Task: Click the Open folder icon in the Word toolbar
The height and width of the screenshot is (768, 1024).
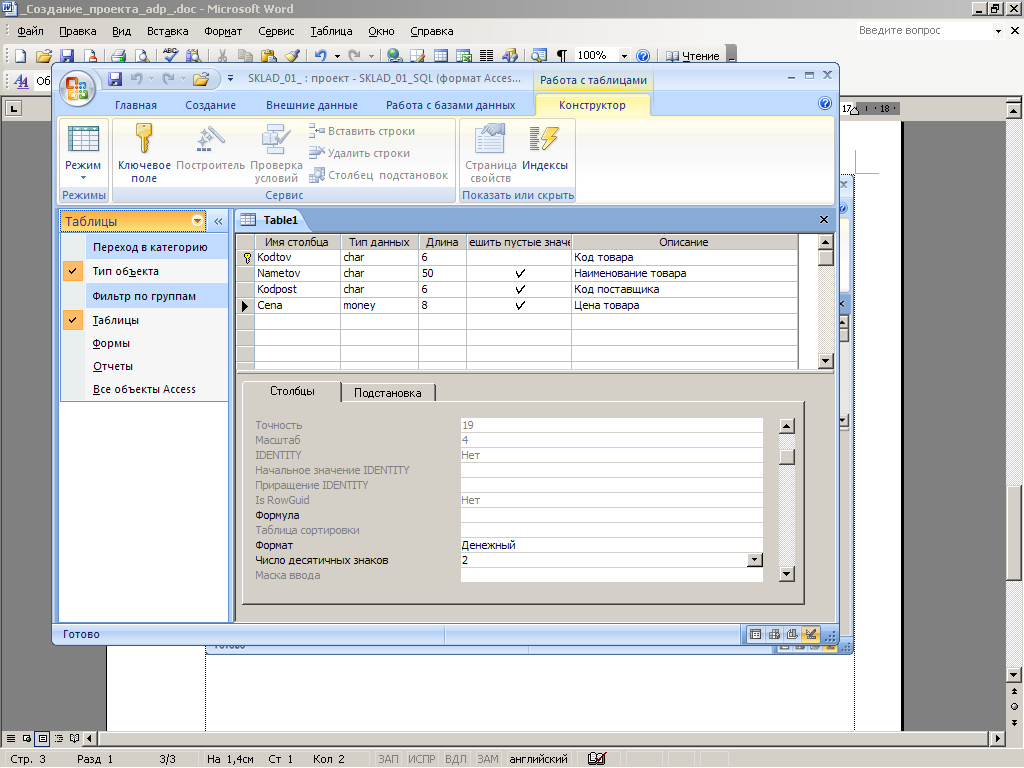Action: point(43,56)
